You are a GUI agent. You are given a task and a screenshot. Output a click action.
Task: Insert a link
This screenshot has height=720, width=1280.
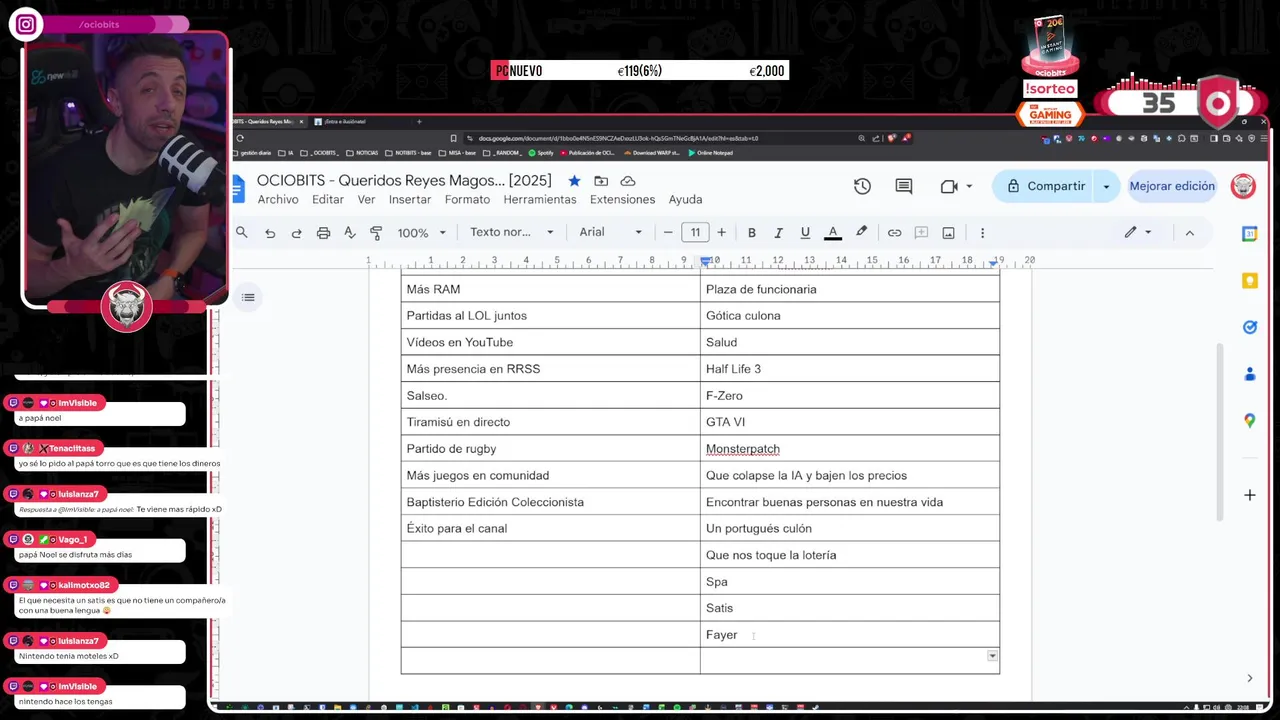[894, 232]
